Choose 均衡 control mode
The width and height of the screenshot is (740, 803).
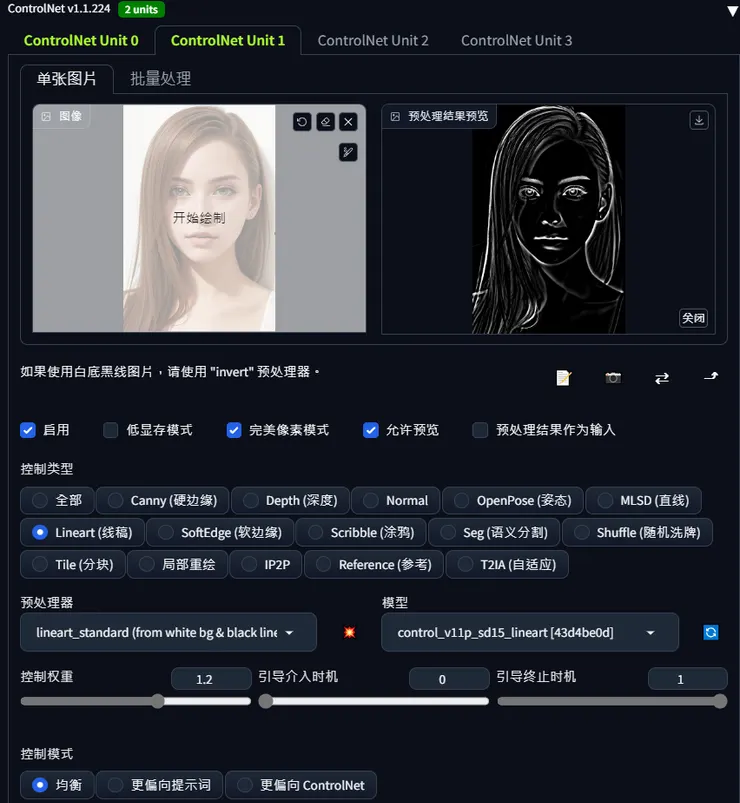pyautogui.click(x=57, y=785)
